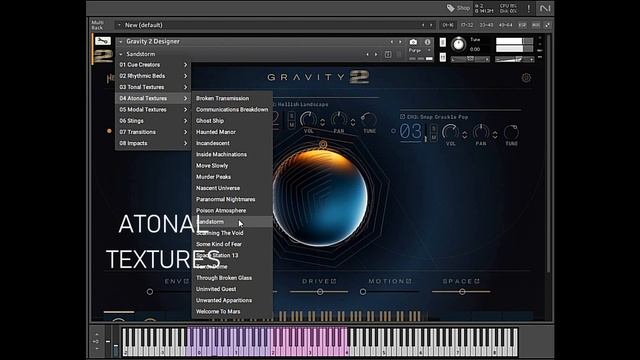Toggle Mute on layer 03
Screen dimensions: 640x360
click(x=434, y=138)
